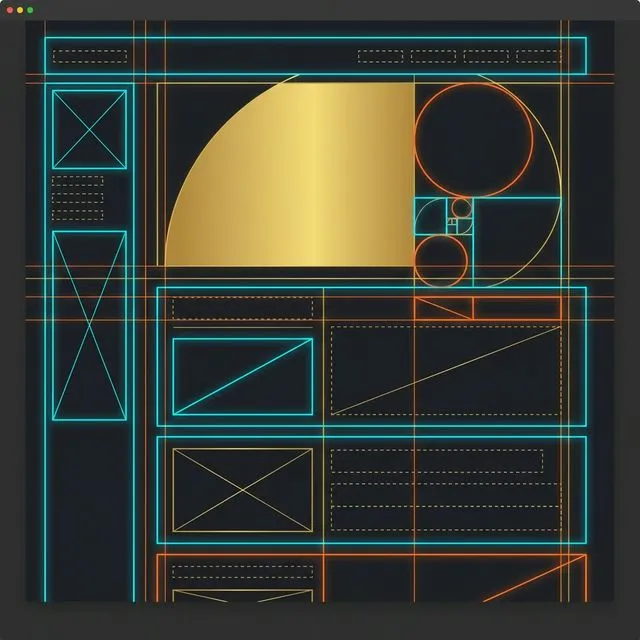Select the large orange circle
This screenshot has width=640, height=640.
click(473, 139)
